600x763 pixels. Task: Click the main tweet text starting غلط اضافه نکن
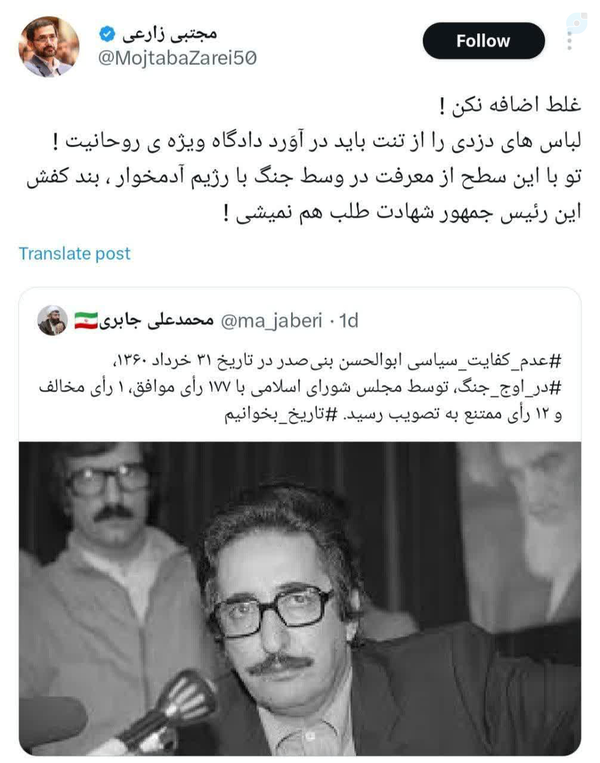pos(304,159)
